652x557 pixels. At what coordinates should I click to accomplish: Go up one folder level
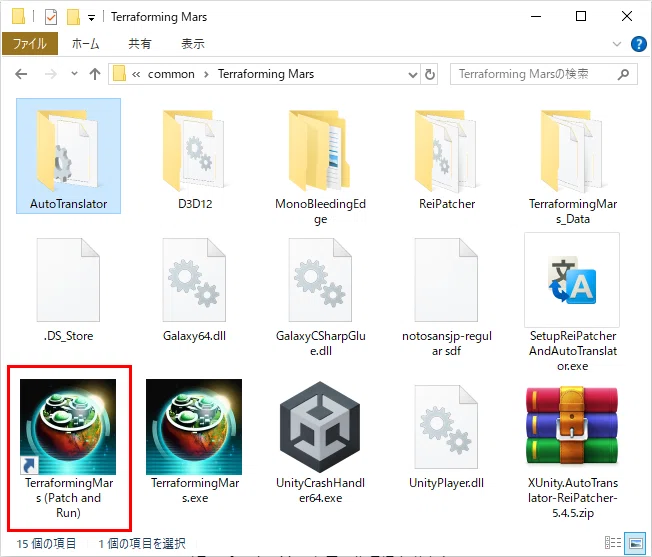[95, 74]
